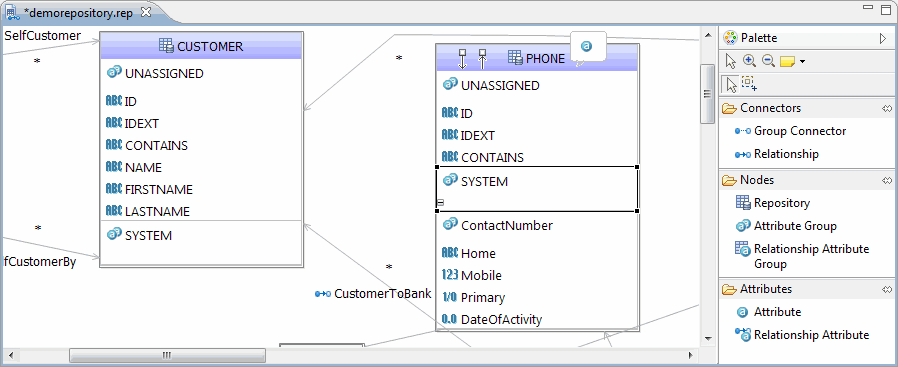Image resolution: width=898 pixels, height=367 pixels.
Task: Select the Home attribute in PHONE
Action: click(469, 253)
